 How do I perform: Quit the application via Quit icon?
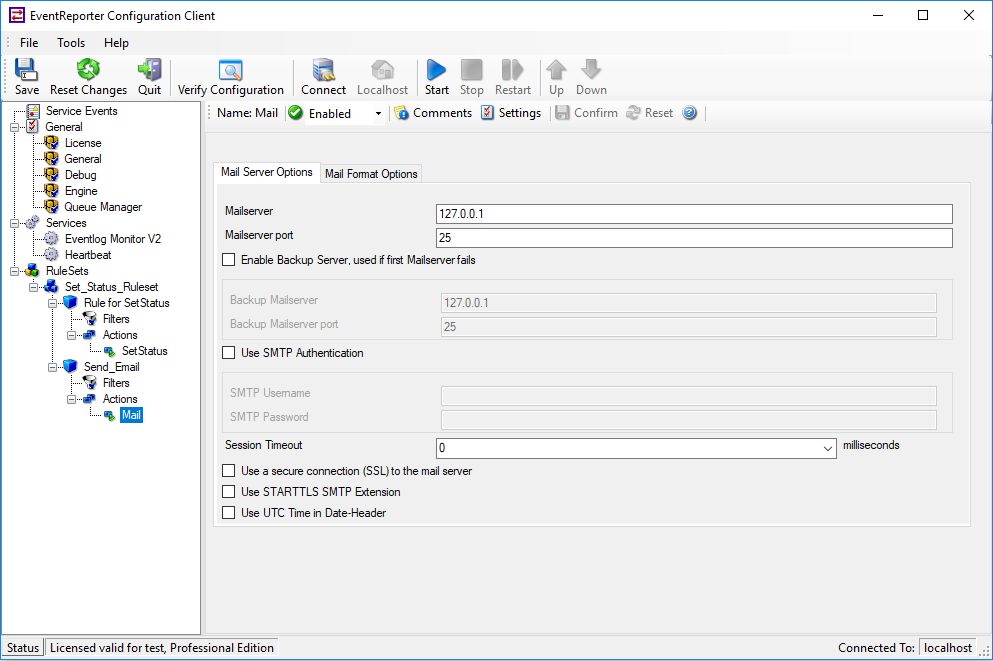pos(149,77)
